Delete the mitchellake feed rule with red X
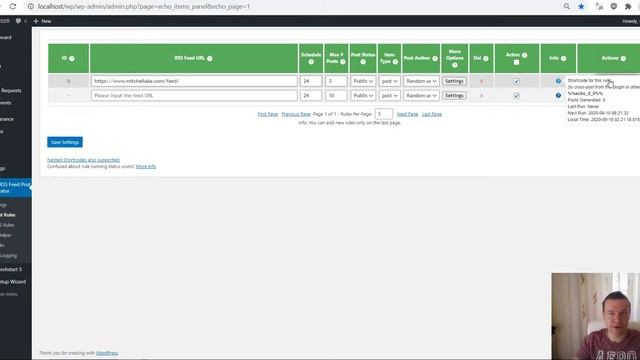The width and height of the screenshot is (640, 360). coord(482,81)
